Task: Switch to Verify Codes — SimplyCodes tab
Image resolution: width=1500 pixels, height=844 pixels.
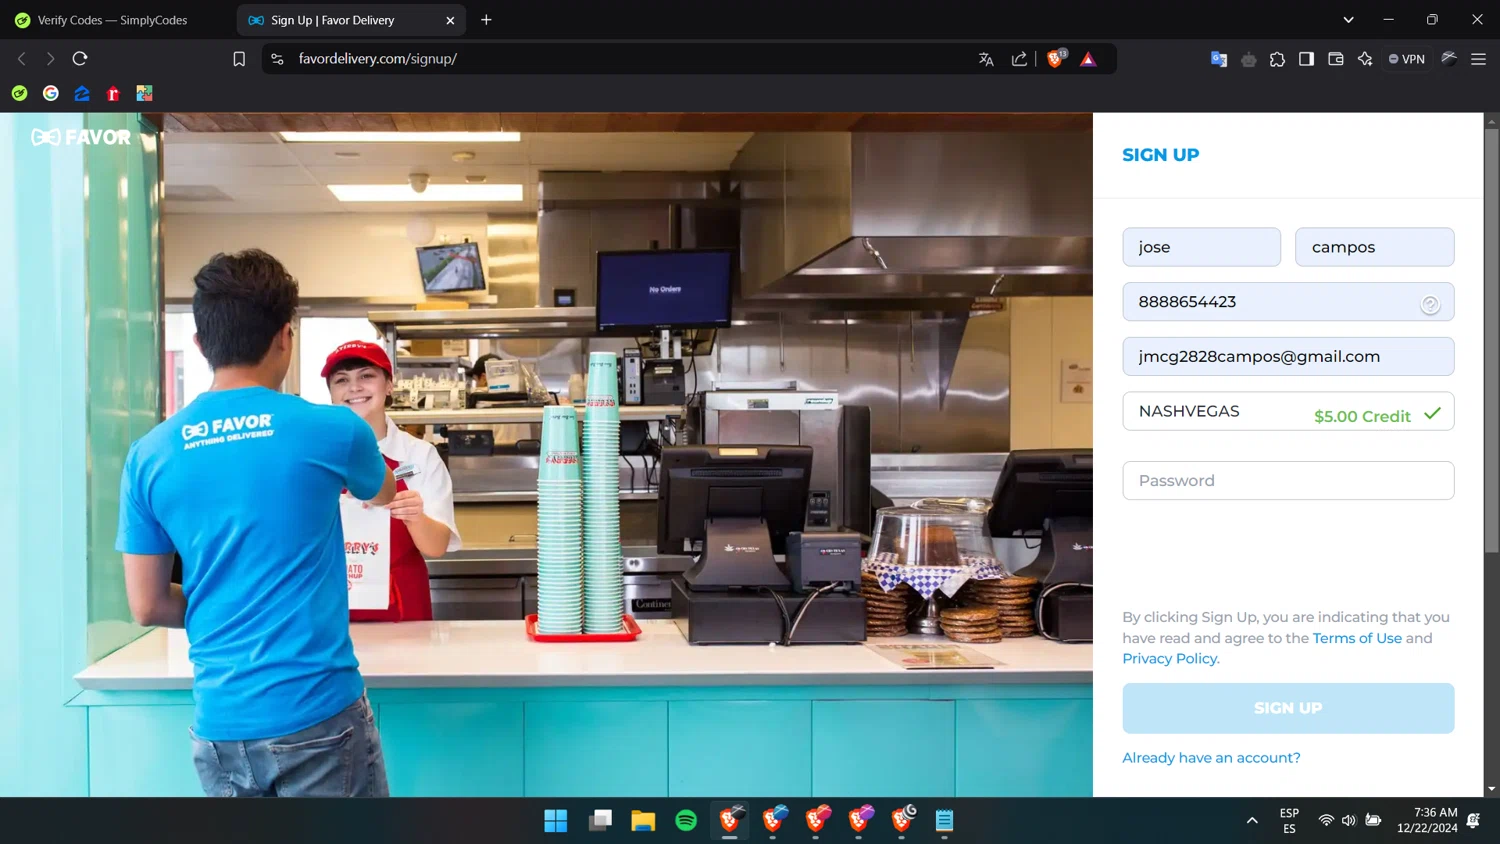Action: 112,20
